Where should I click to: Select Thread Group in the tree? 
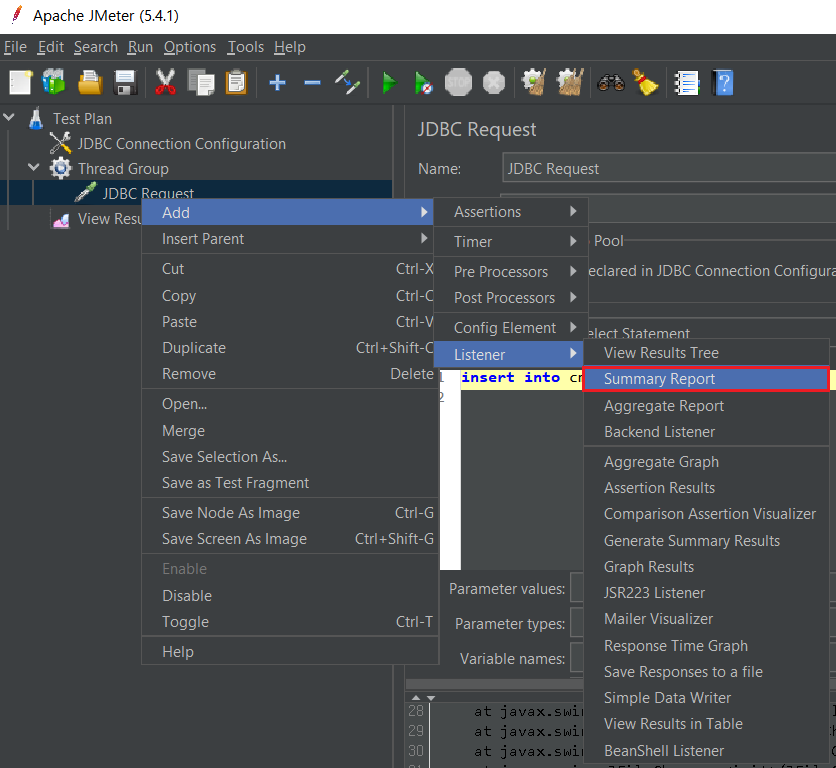123,169
